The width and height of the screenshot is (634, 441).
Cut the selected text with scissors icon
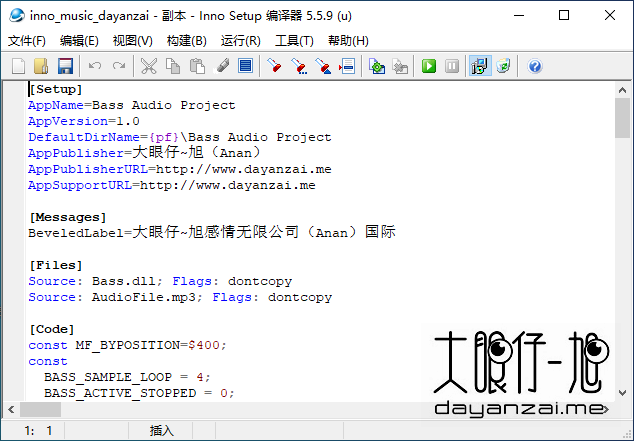[x=149, y=66]
